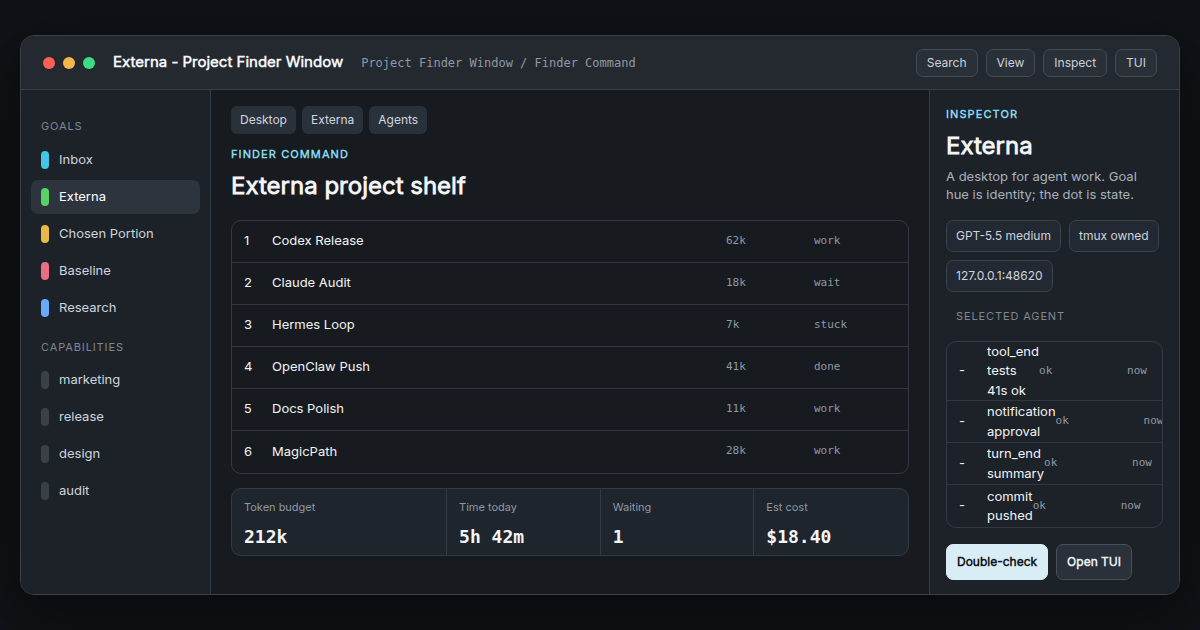1200x630 pixels.
Task: Click the pink Baseline color marker
Action: point(45,271)
